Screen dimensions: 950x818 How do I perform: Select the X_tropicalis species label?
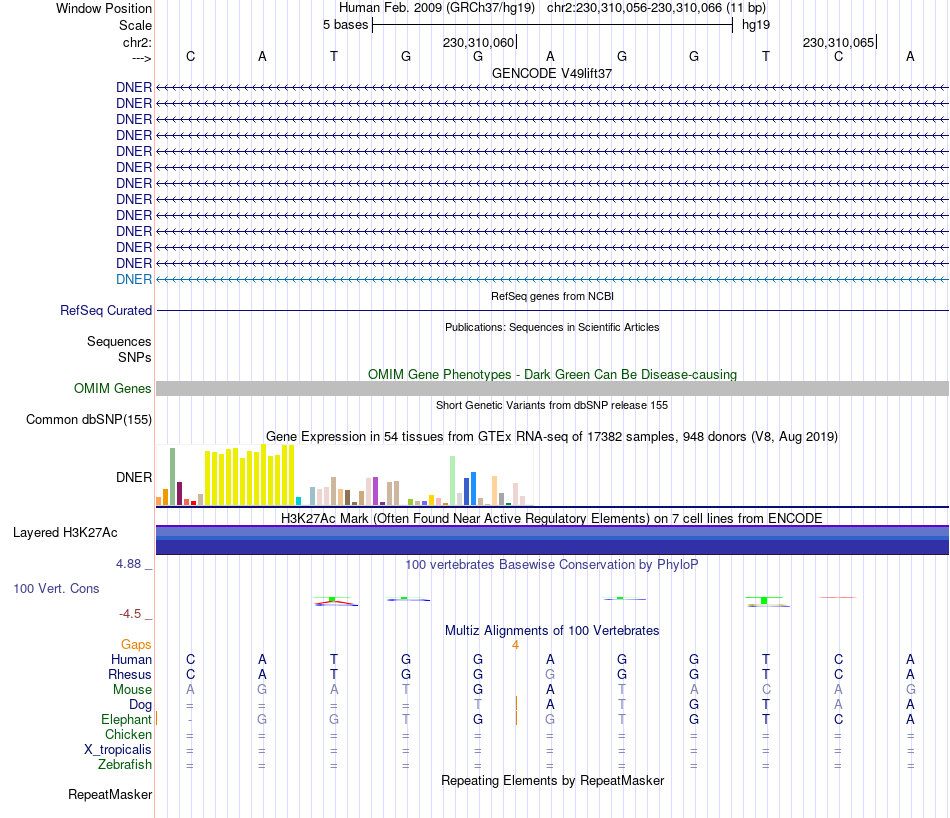click(x=118, y=750)
